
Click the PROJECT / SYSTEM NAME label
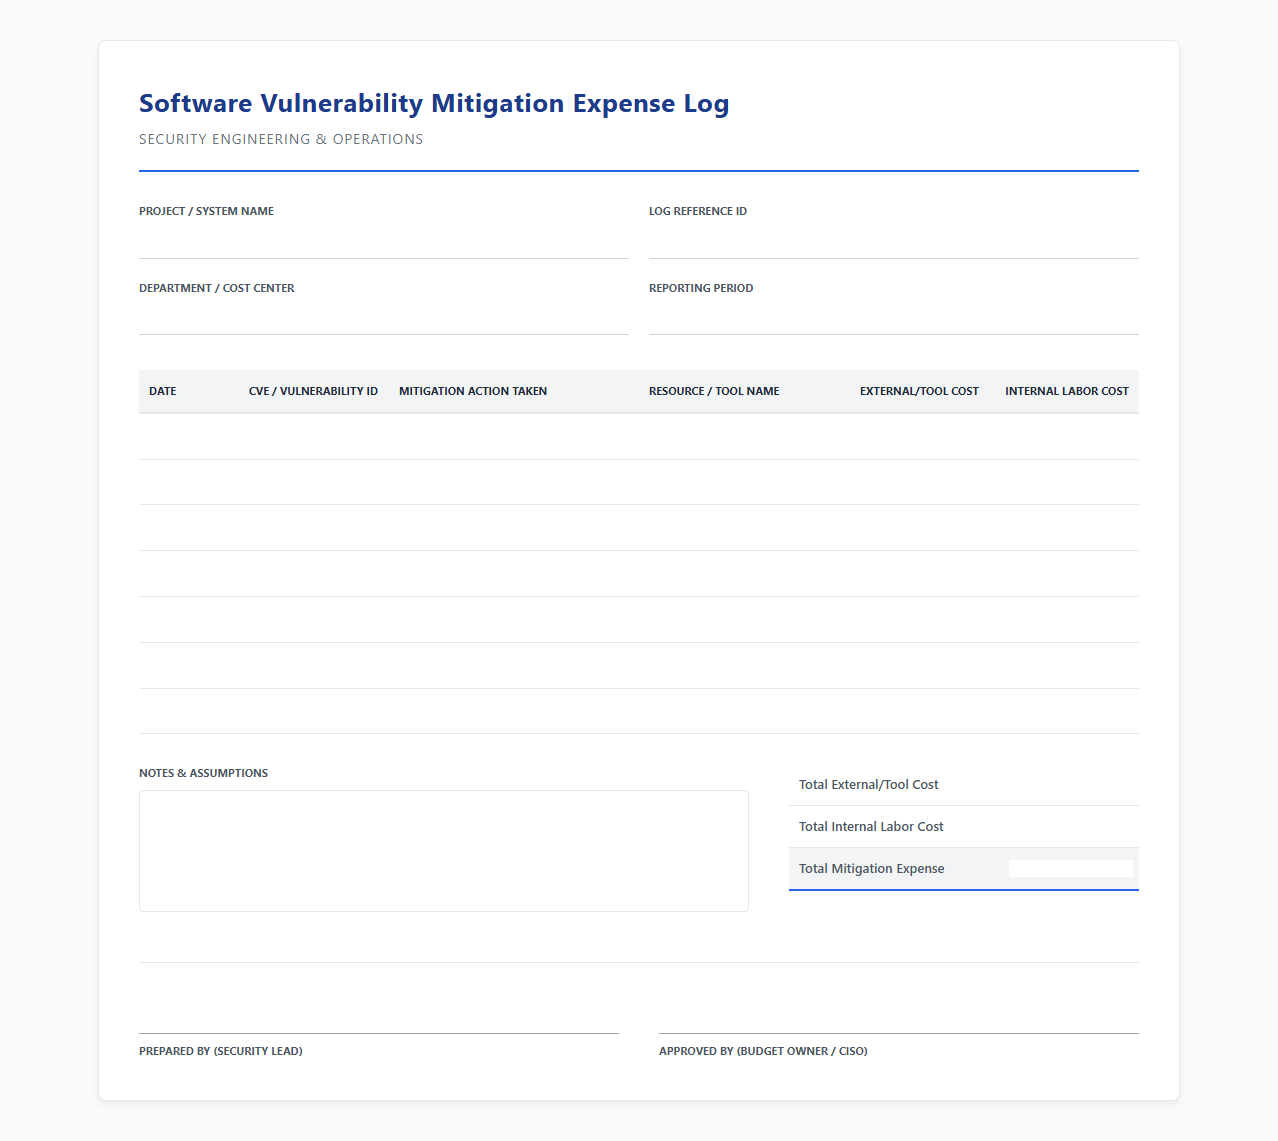(206, 211)
